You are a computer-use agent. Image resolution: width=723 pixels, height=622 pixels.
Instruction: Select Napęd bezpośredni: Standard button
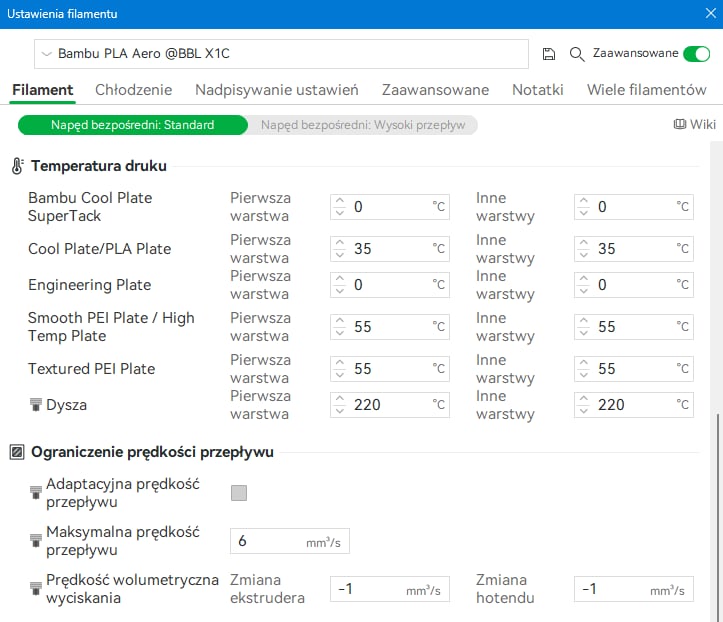[133, 125]
